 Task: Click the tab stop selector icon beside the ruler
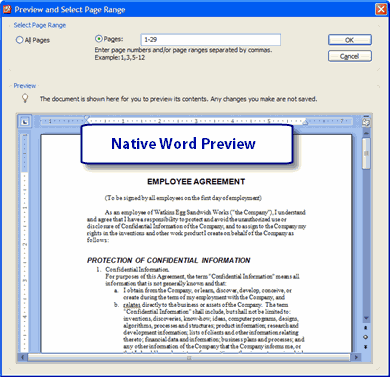click(x=25, y=122)
